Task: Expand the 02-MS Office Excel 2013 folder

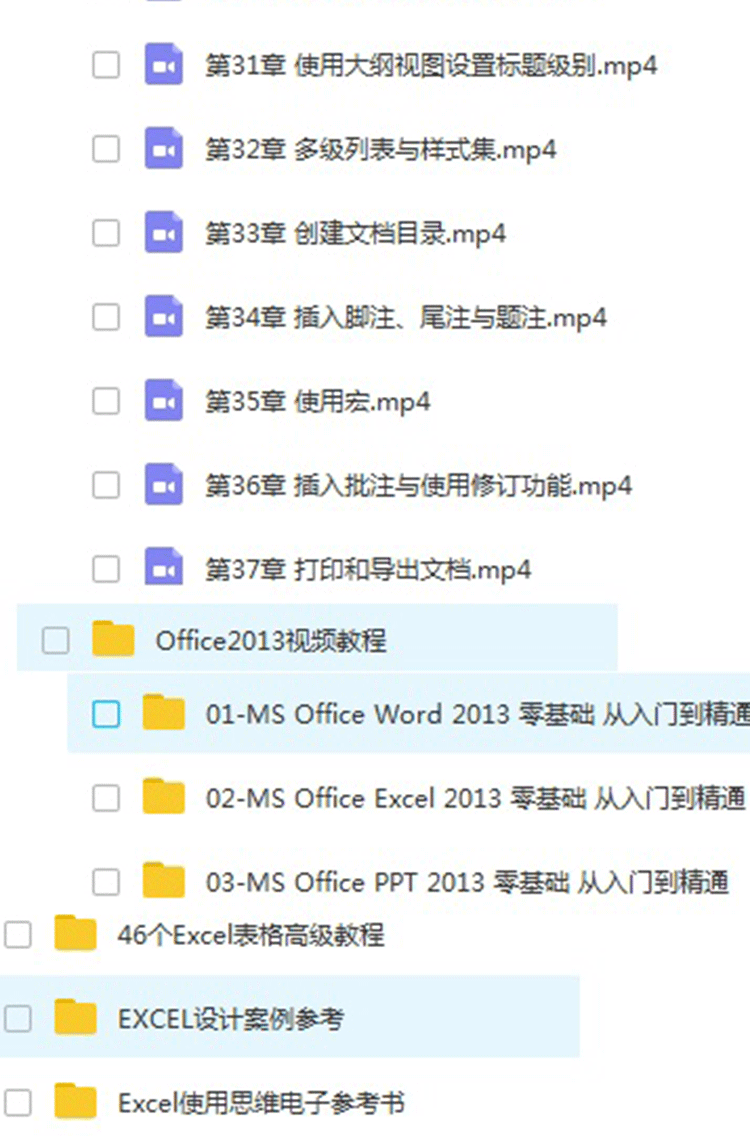Action: [x=475, y=798]
